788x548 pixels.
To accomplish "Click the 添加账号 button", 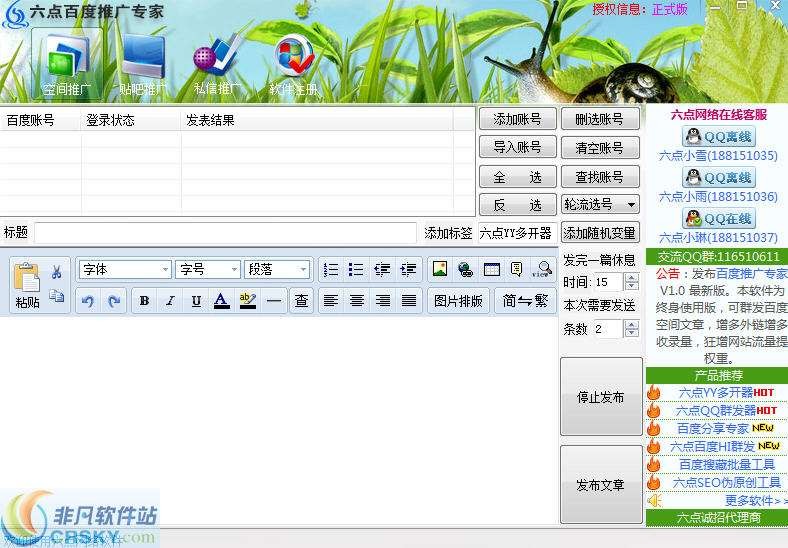I will tap(518, 119).
